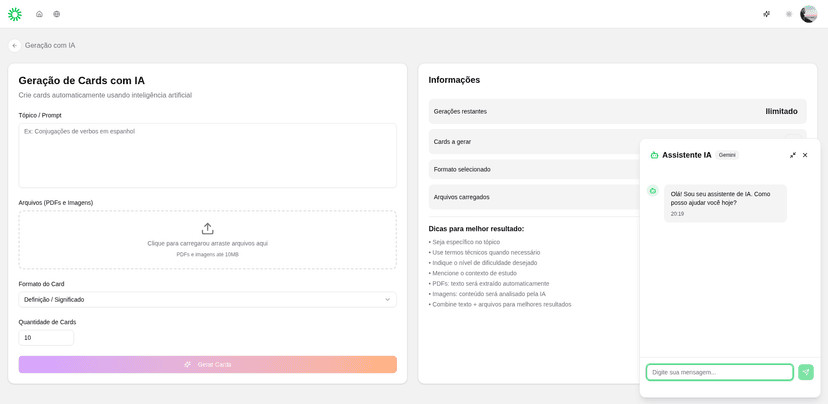Send the chat message with paper-plane button
Image resolution: width=828 pixels, height=404 pixels.
click(805, 372)
